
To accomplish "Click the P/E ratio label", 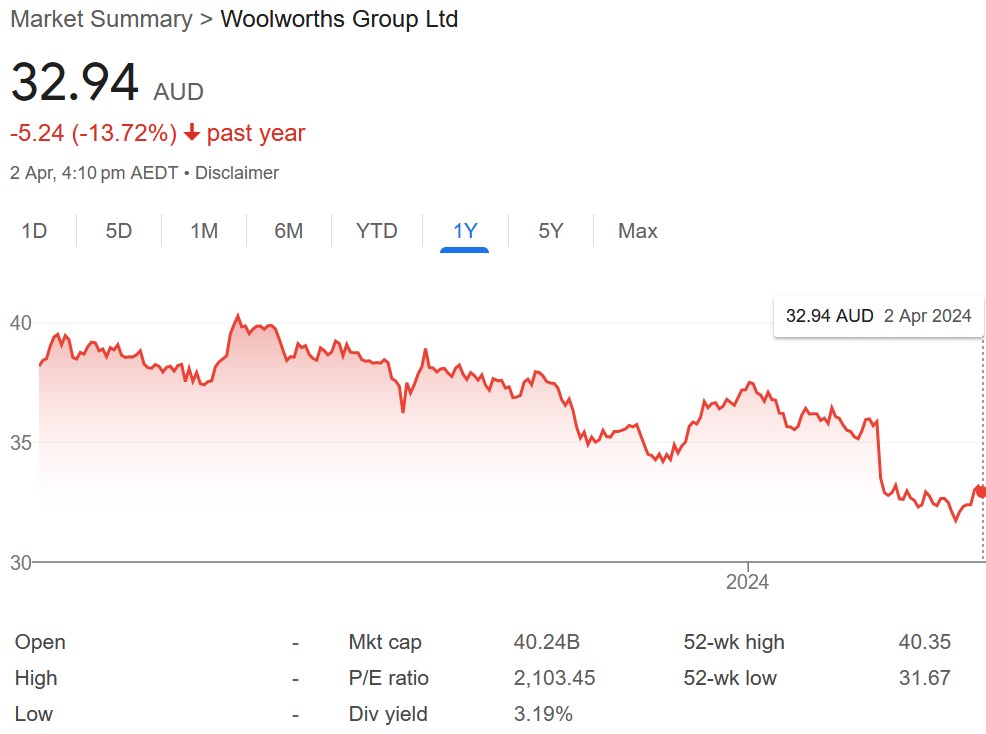I will [389, 678].
